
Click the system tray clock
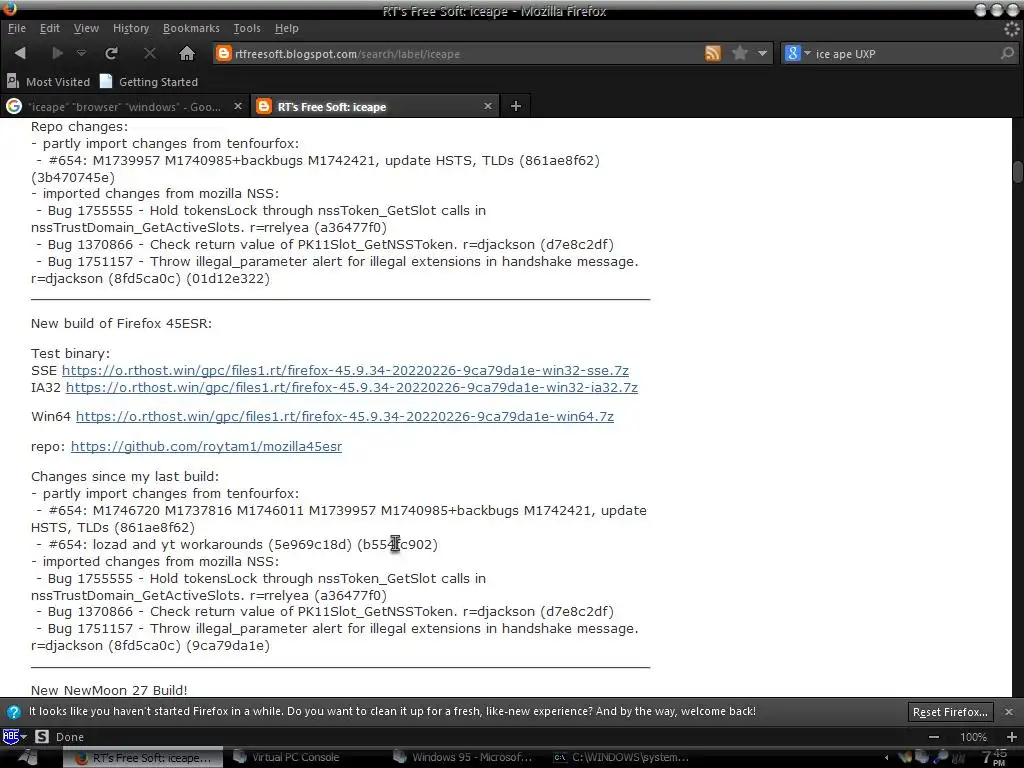995,758
